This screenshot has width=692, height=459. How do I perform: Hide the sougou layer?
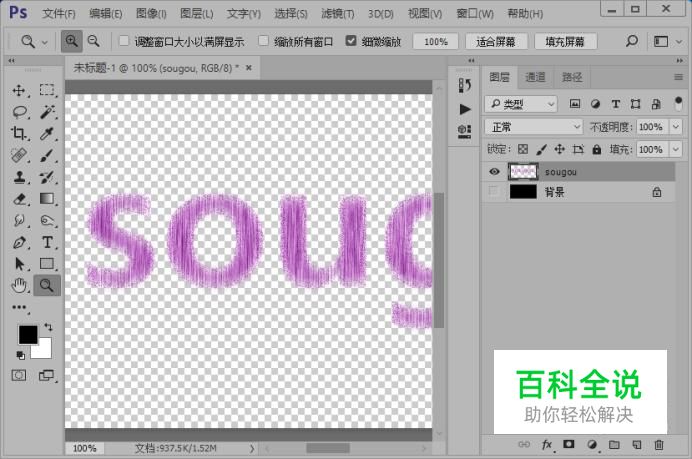pos(494,172)
